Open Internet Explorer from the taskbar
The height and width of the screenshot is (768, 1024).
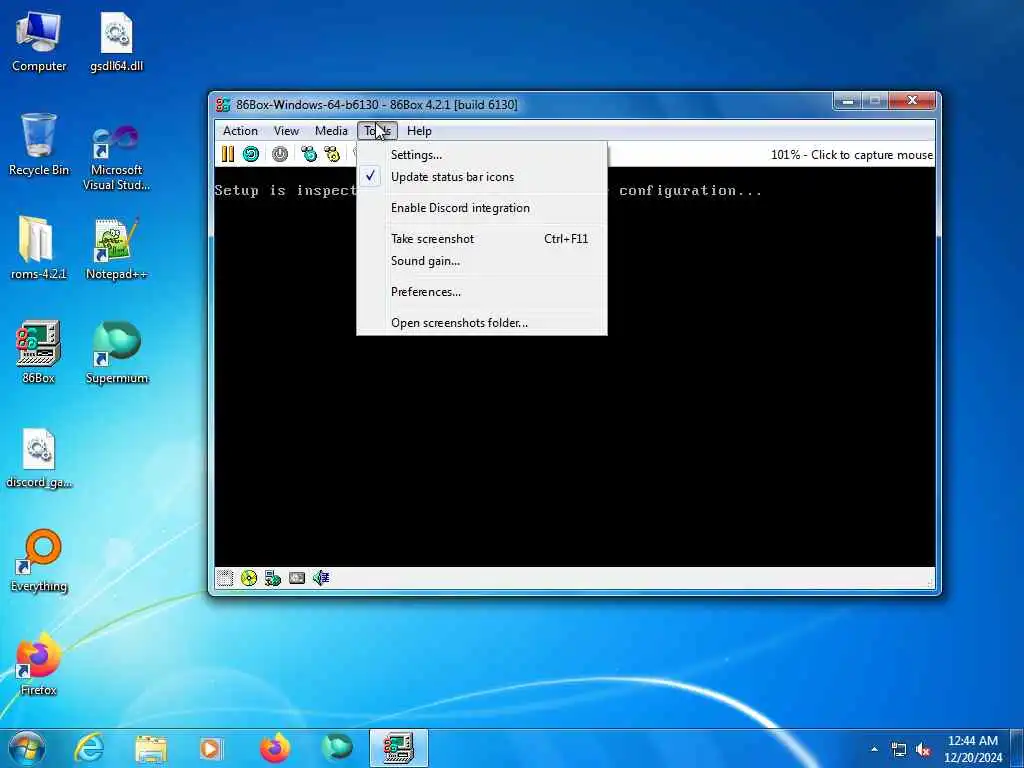[x=89, y=748]
